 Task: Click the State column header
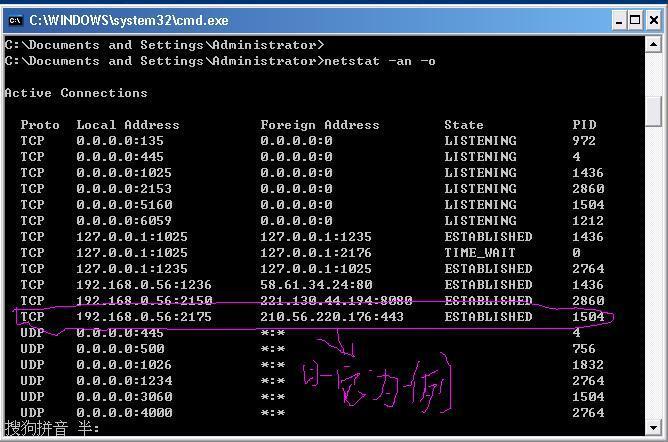pos(463,125)
